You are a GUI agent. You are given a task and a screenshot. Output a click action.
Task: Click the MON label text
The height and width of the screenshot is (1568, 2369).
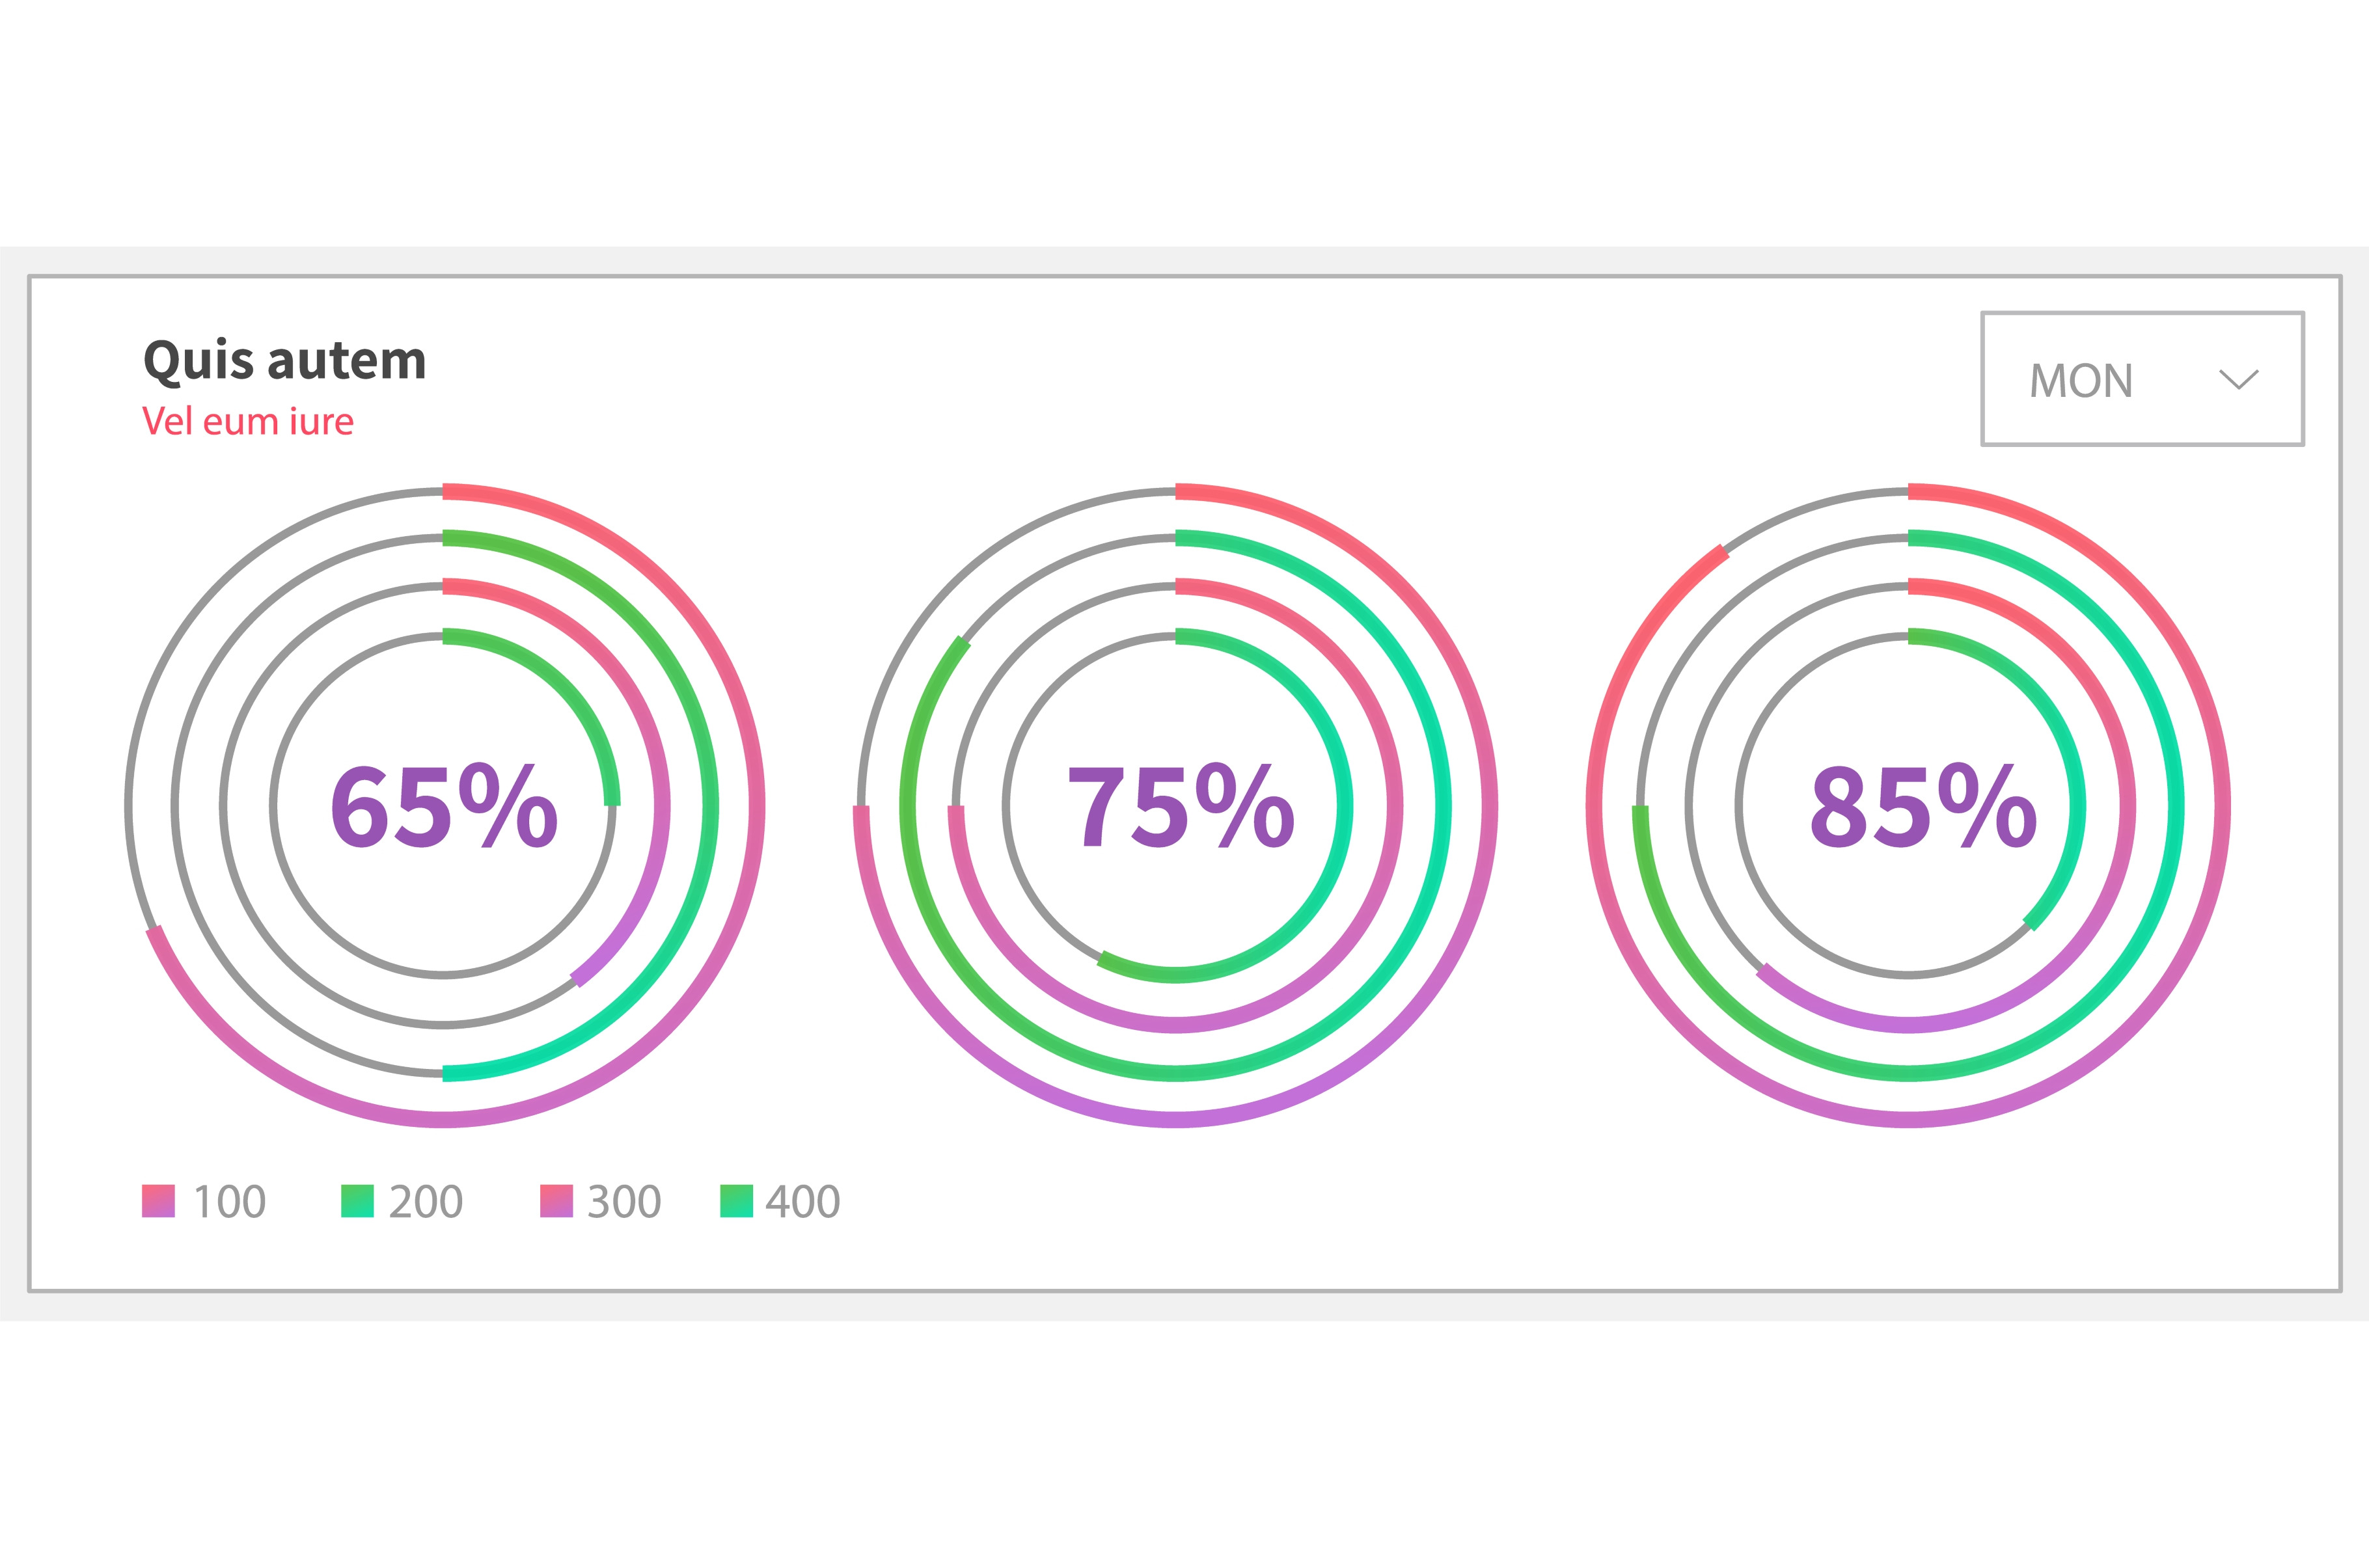click(x=2081, y=381)
